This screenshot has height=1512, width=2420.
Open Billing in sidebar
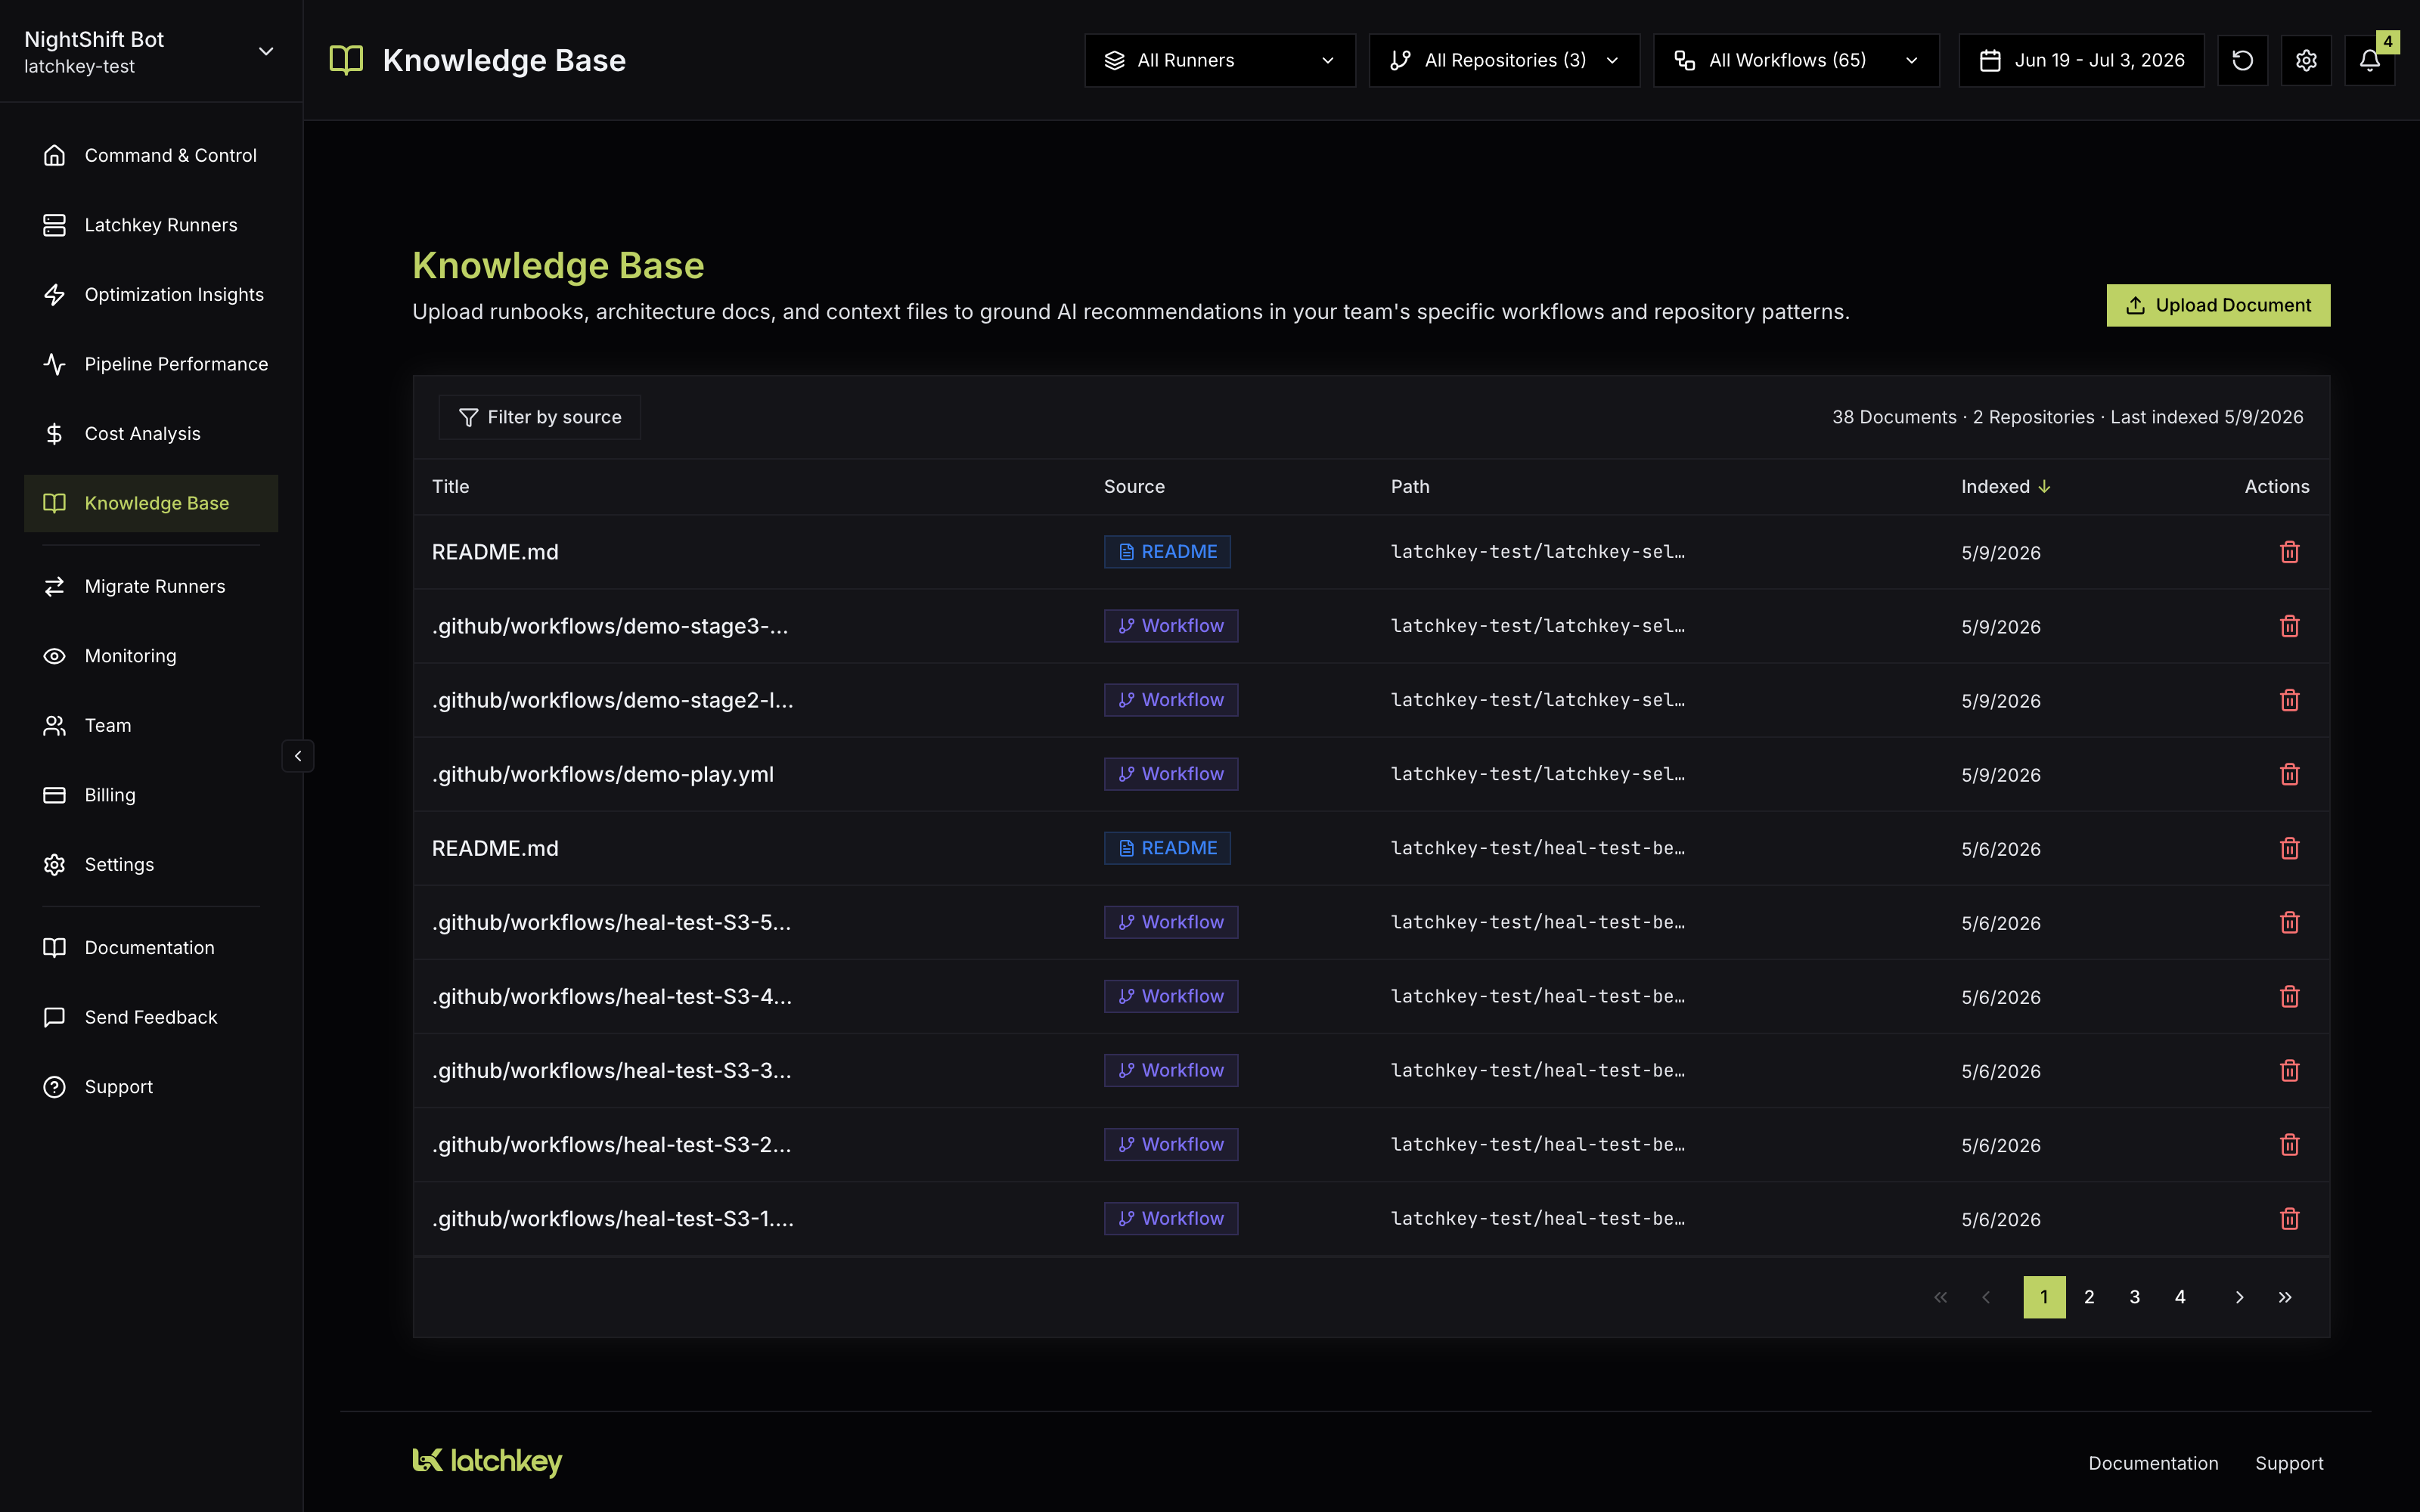coord(151,795)
